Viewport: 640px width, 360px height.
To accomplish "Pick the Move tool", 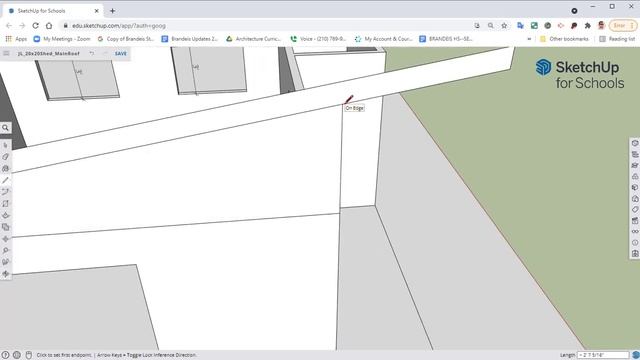I will point(5,239).
